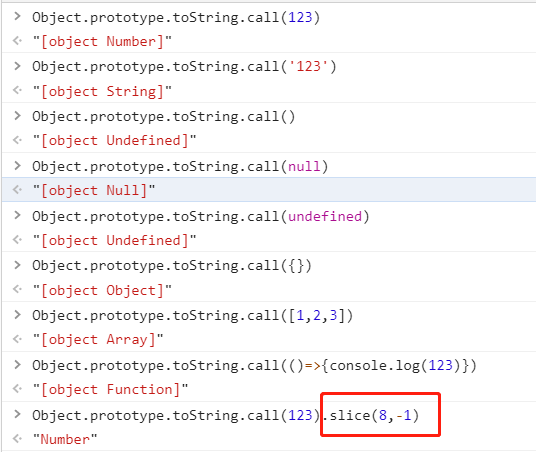Select the output "[object Number]"

pos(102,42)
